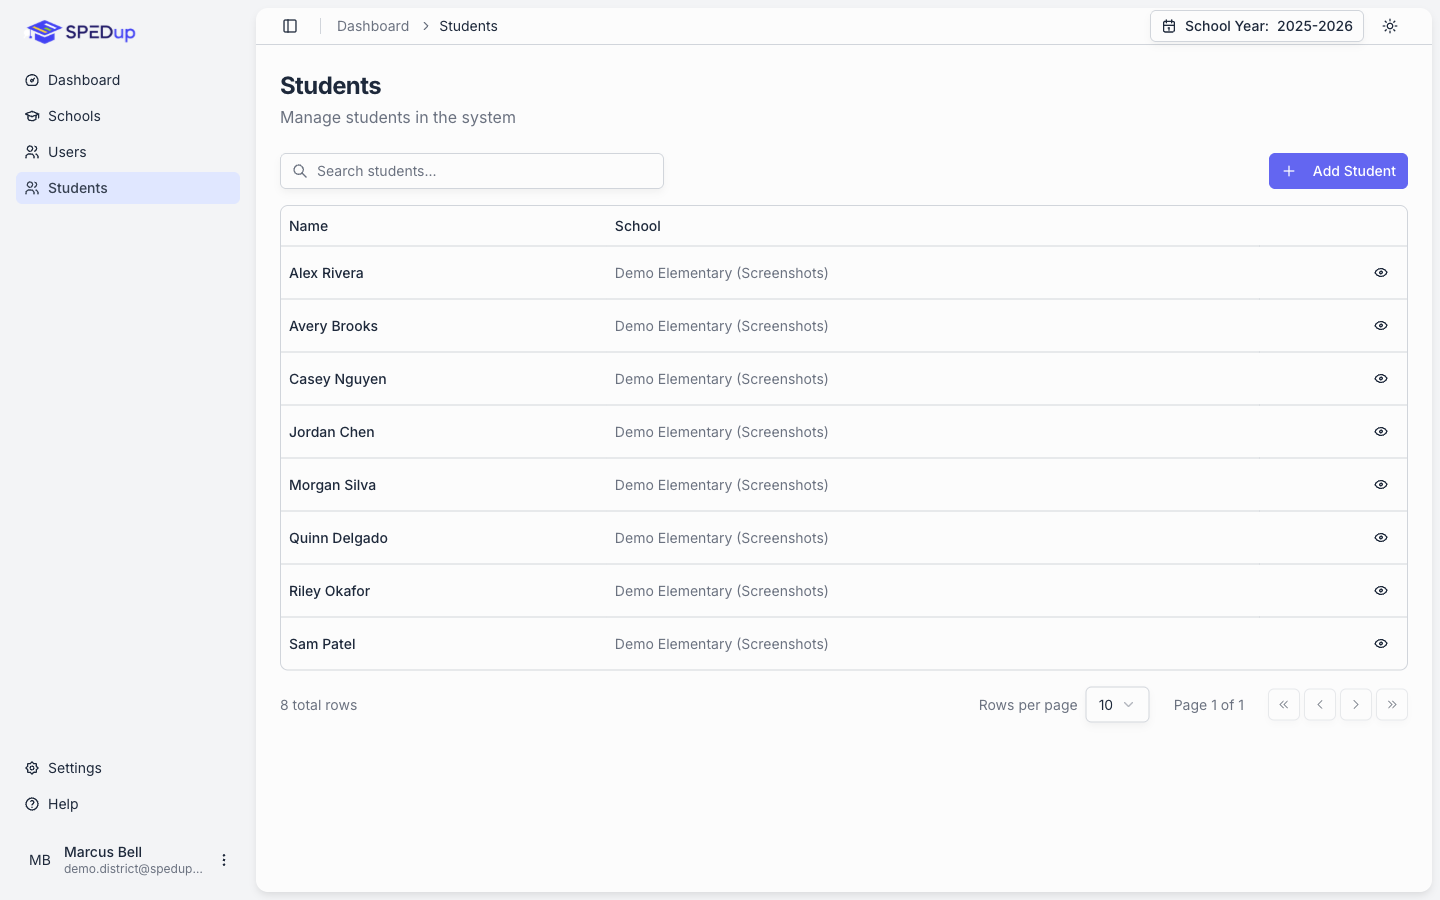Click the Marcus Bell account name
The width and height of the screenshot is (1440, 900).
coord(103,852)
